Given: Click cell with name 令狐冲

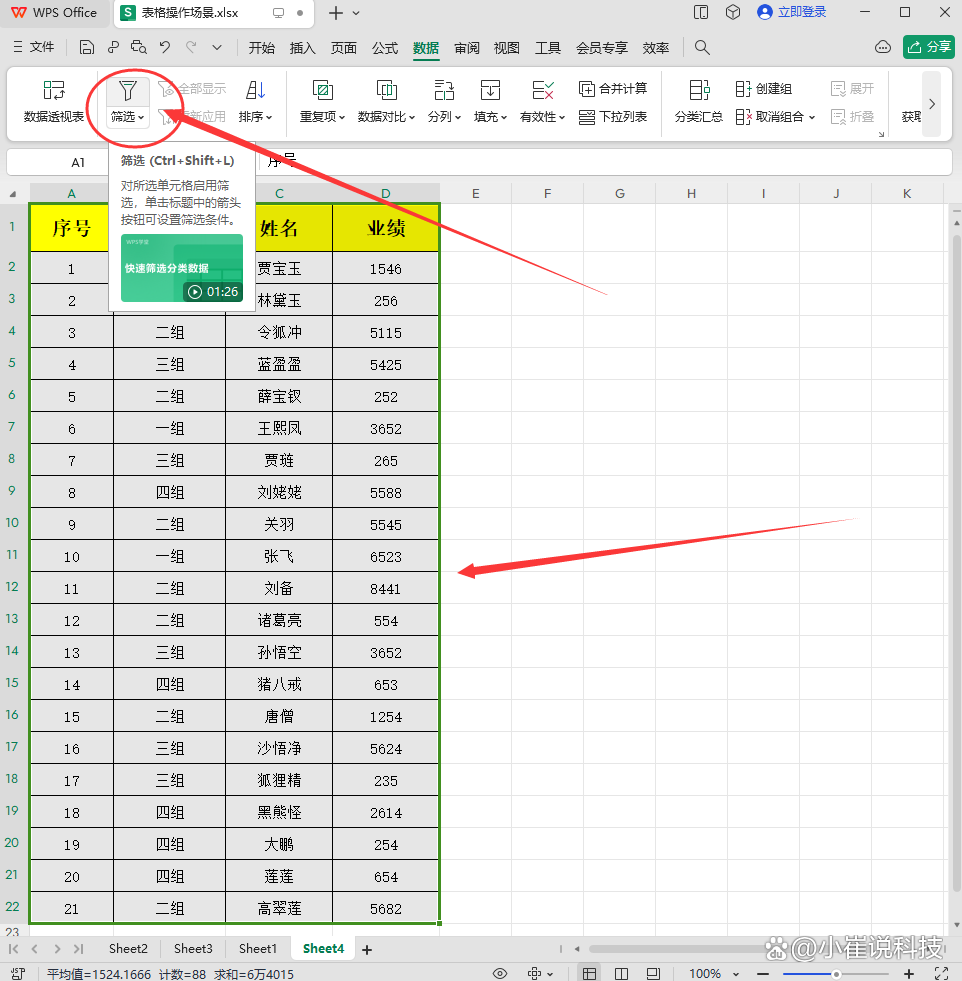Looking at the screenshot, I should click(279, 332).
